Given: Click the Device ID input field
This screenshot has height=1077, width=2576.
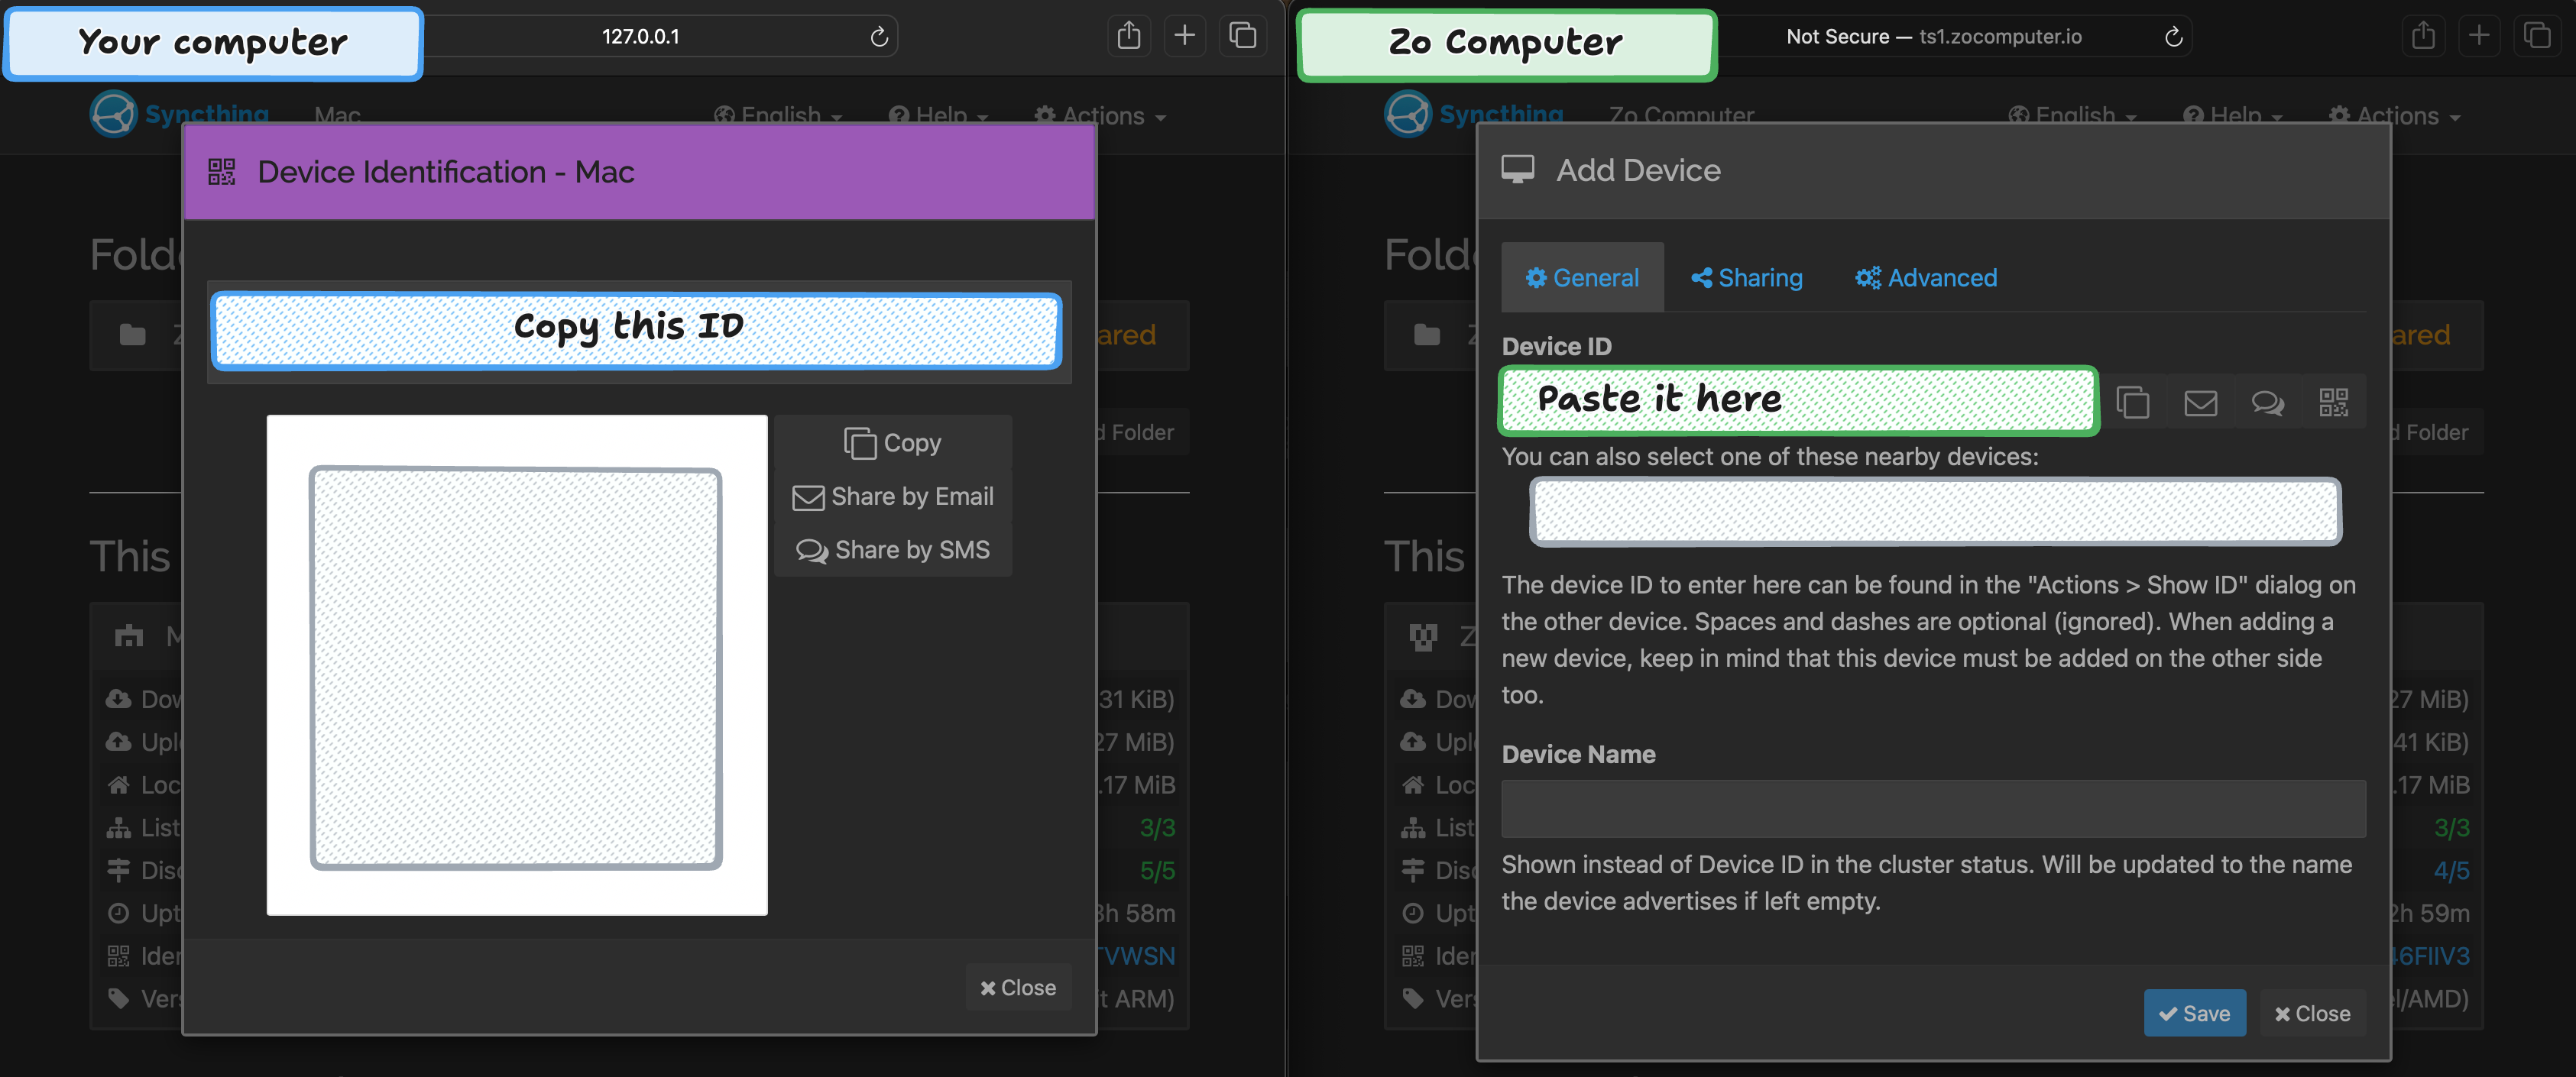Looking at the screenshot, I should click(x=1798, y=401).
